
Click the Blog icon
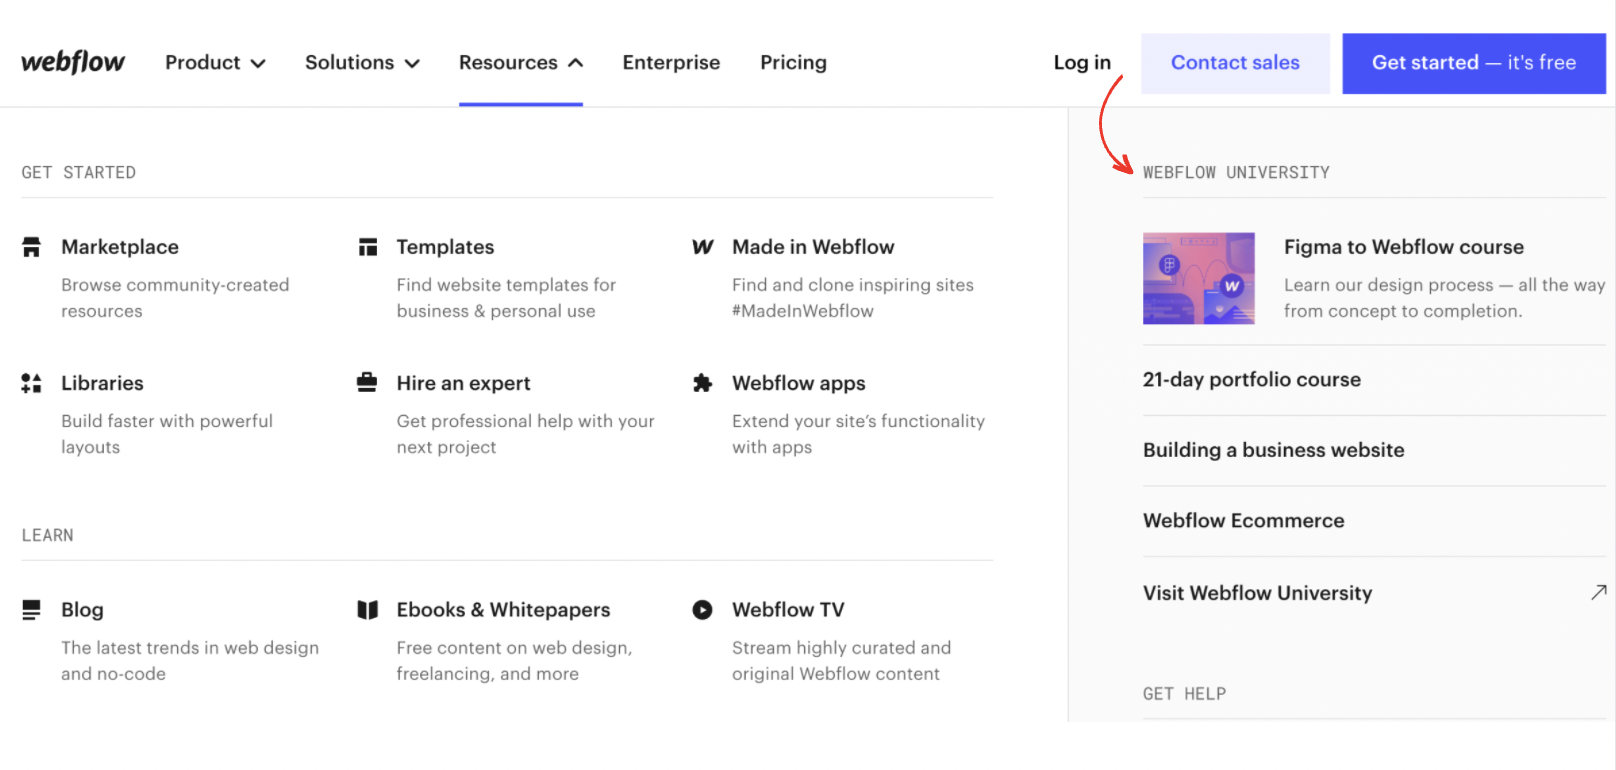click(32, 610)
